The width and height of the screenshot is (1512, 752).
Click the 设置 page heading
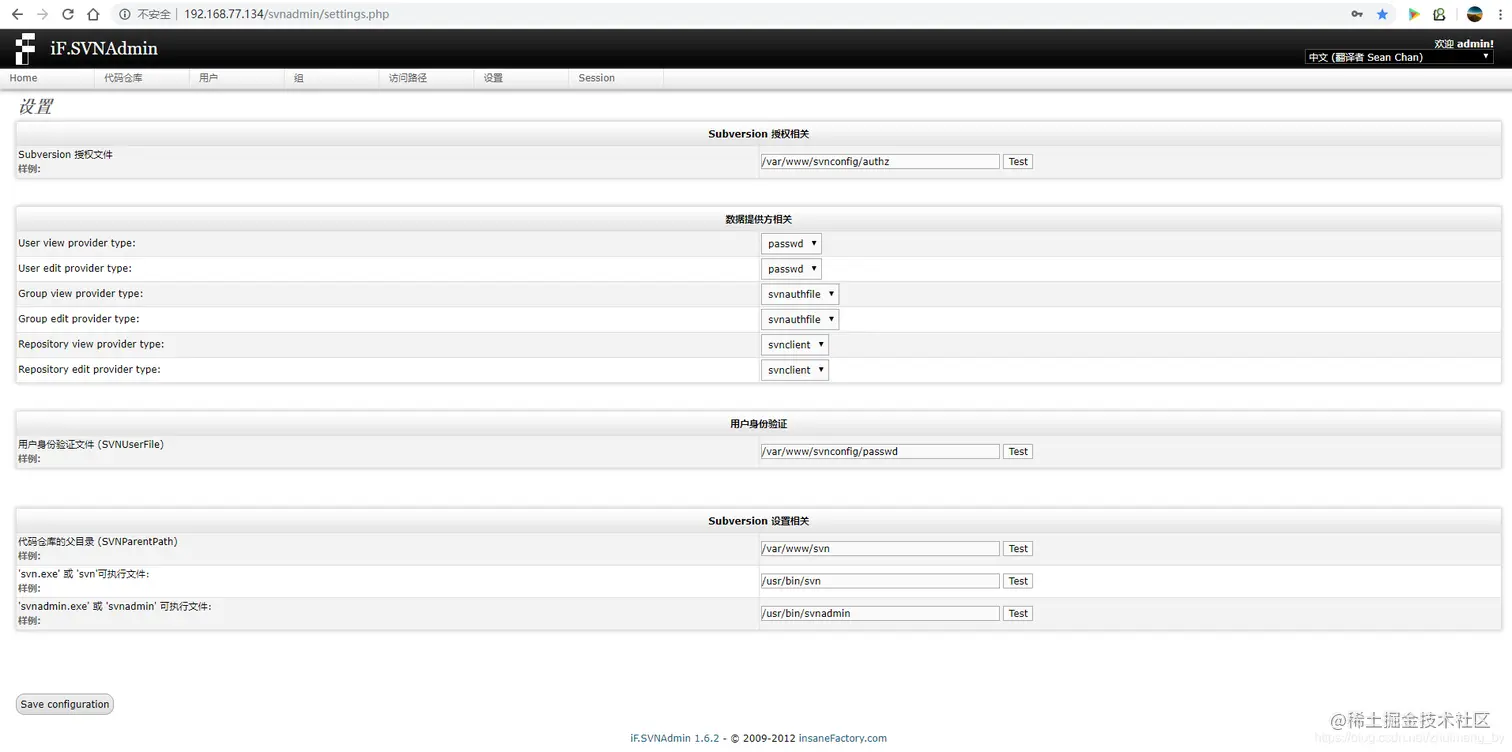36,106
